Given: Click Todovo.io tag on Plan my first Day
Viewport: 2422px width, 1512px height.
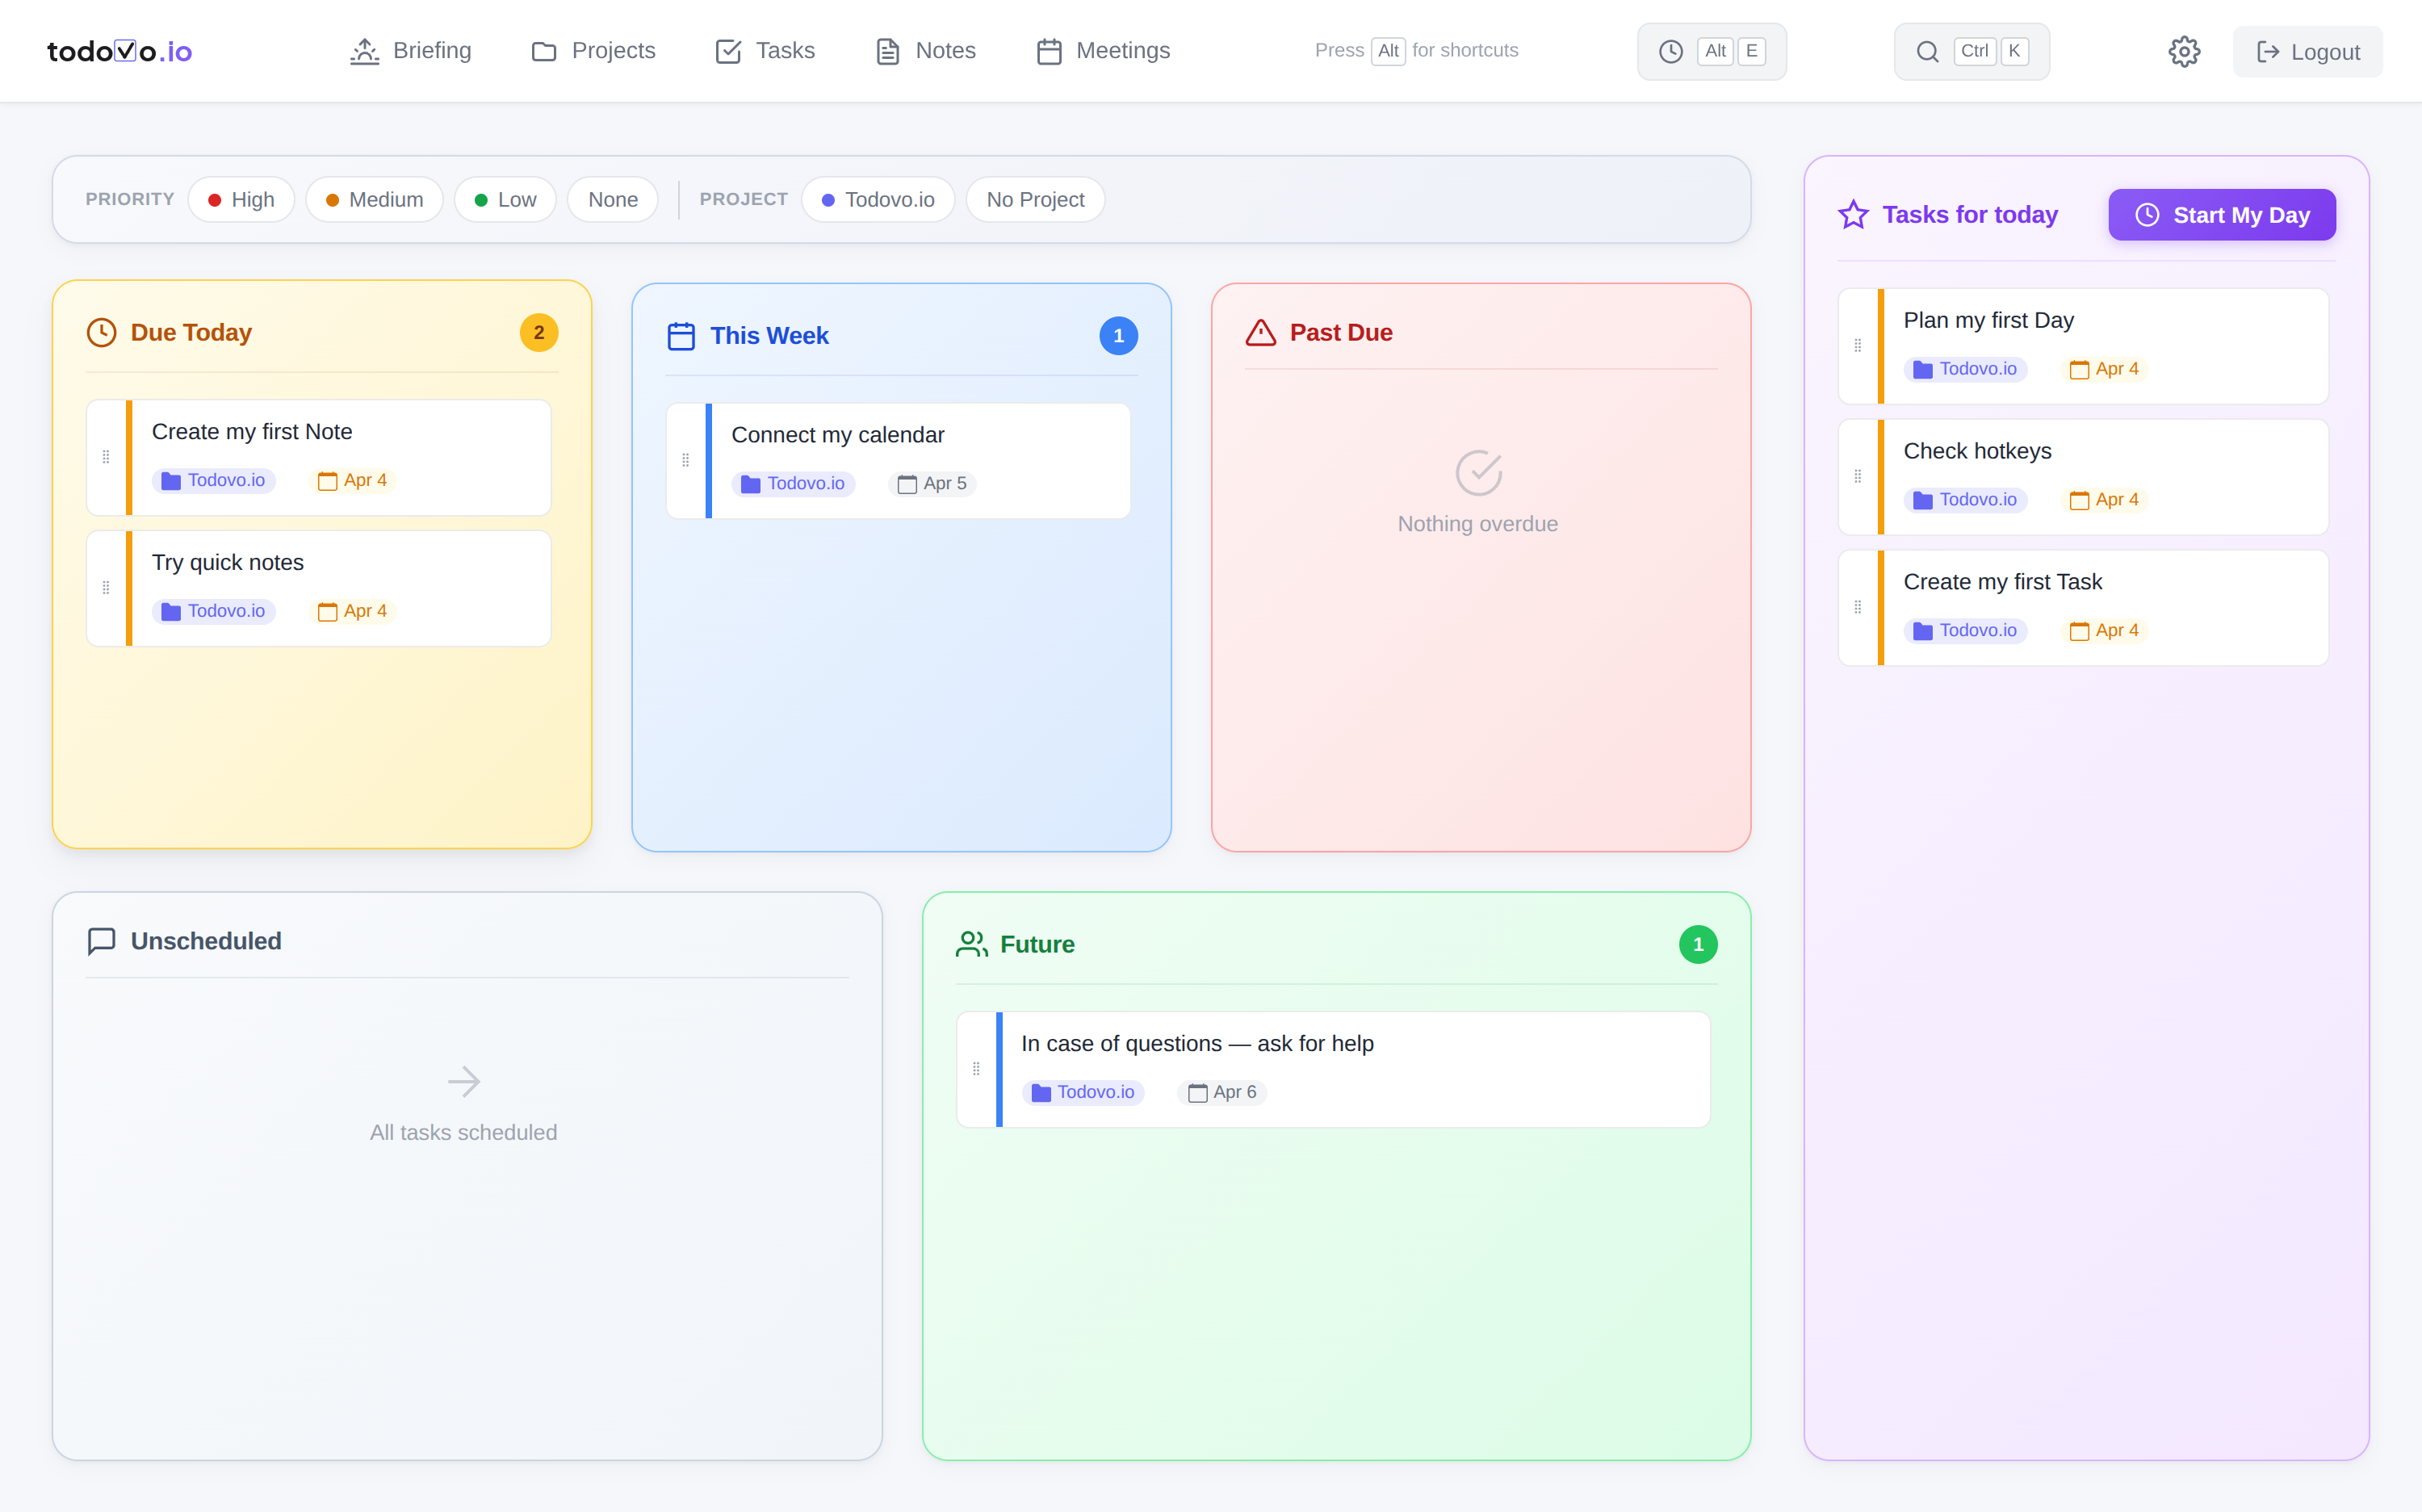Looking at the screenshot, I should [x=1965, y=369].
